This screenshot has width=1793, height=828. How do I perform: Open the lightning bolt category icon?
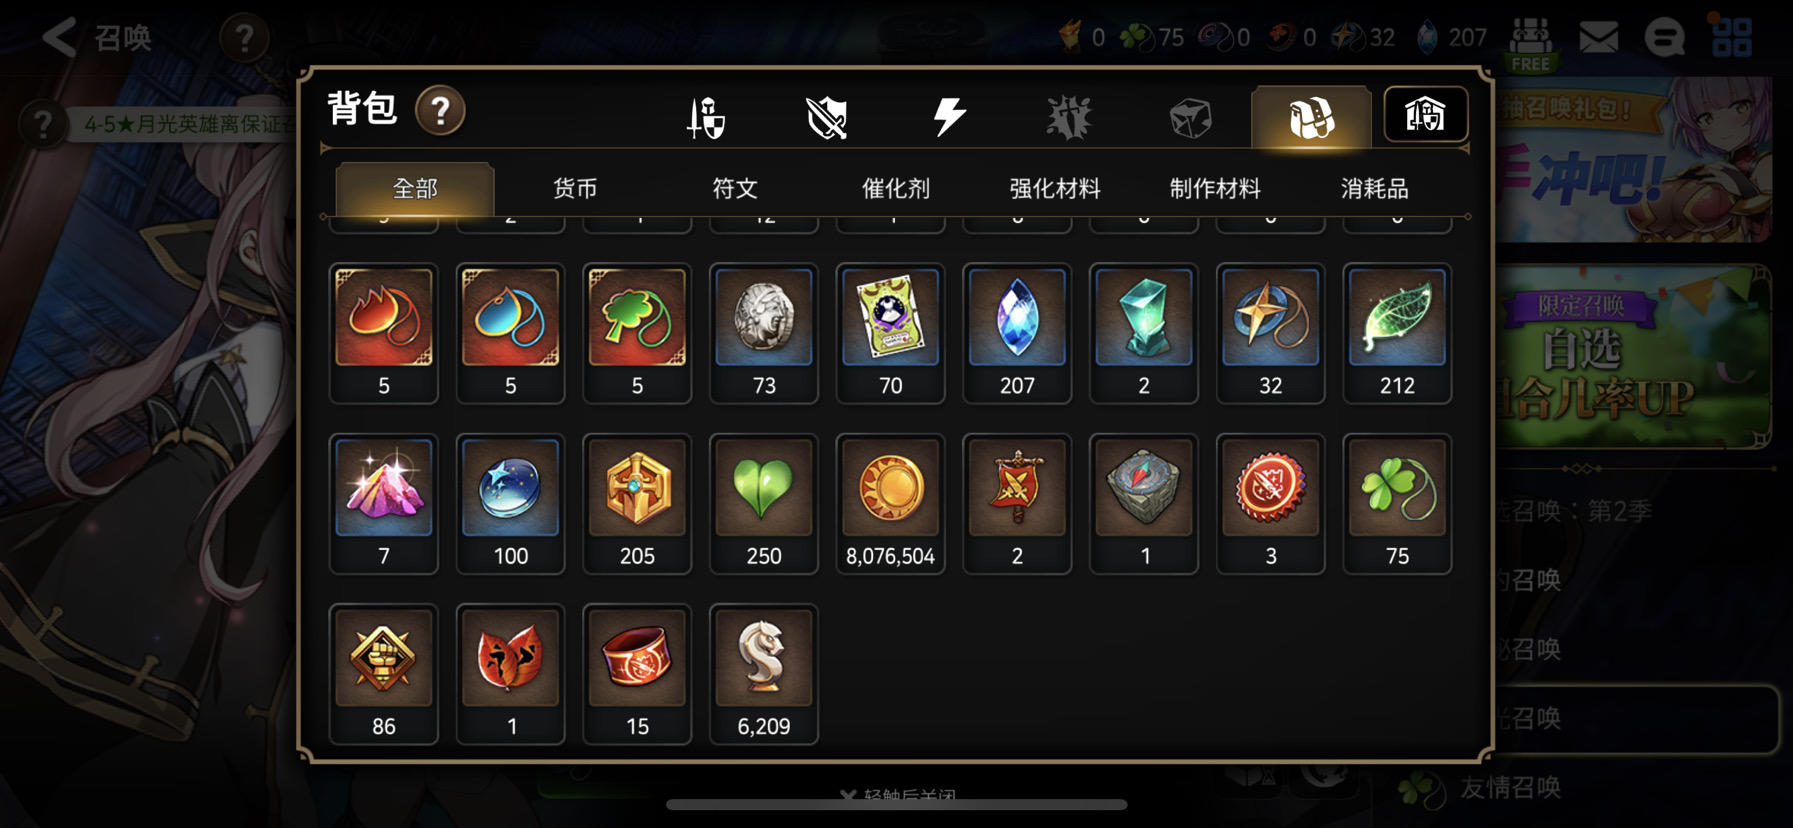point(949,117)
